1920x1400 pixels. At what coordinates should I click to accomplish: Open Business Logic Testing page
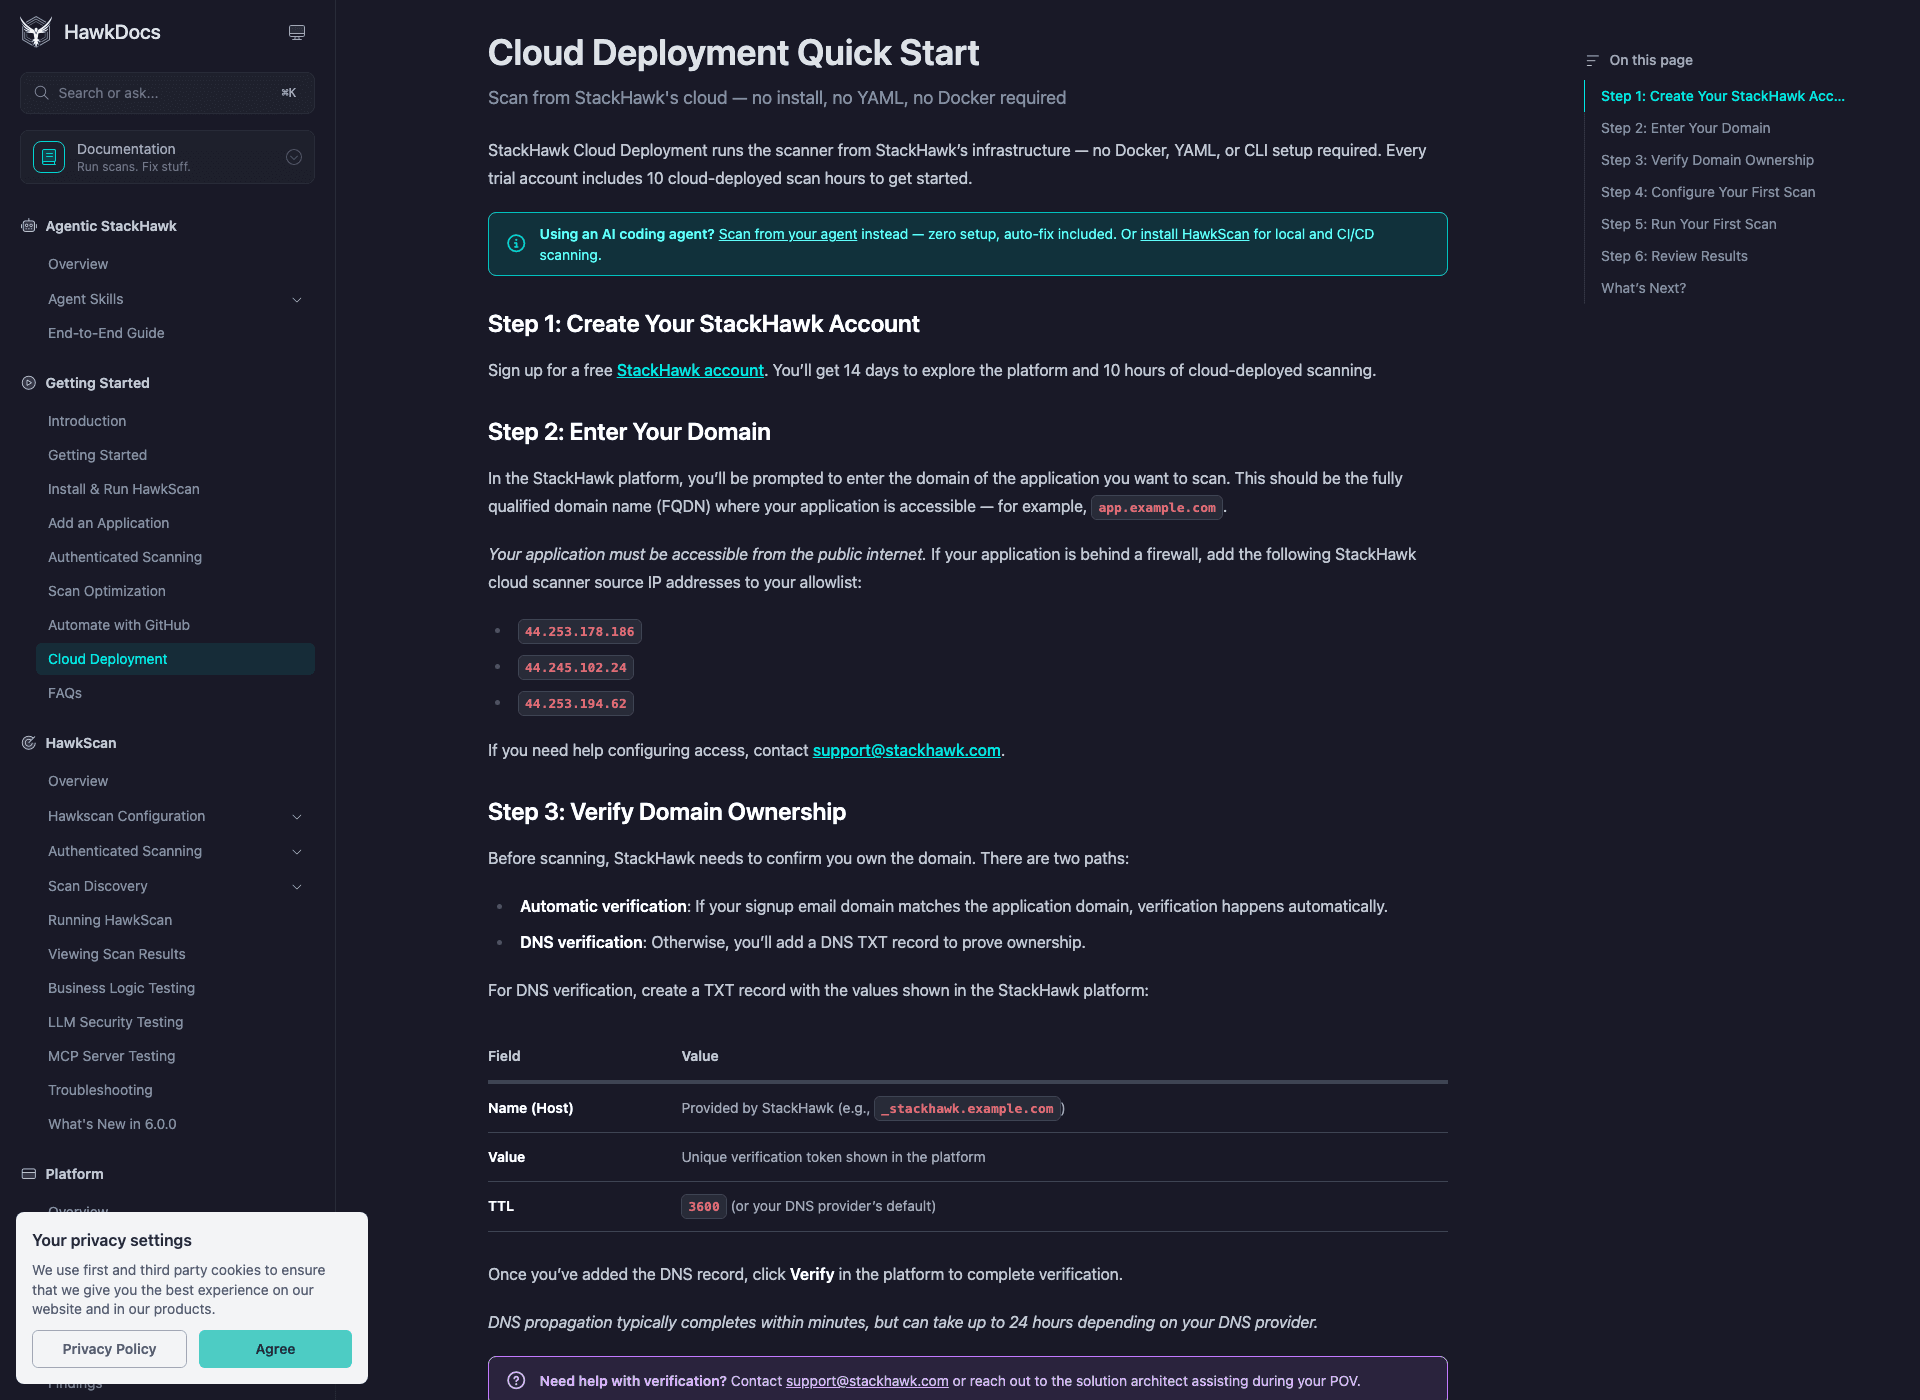pyautogui.click(x=121, y=988)
